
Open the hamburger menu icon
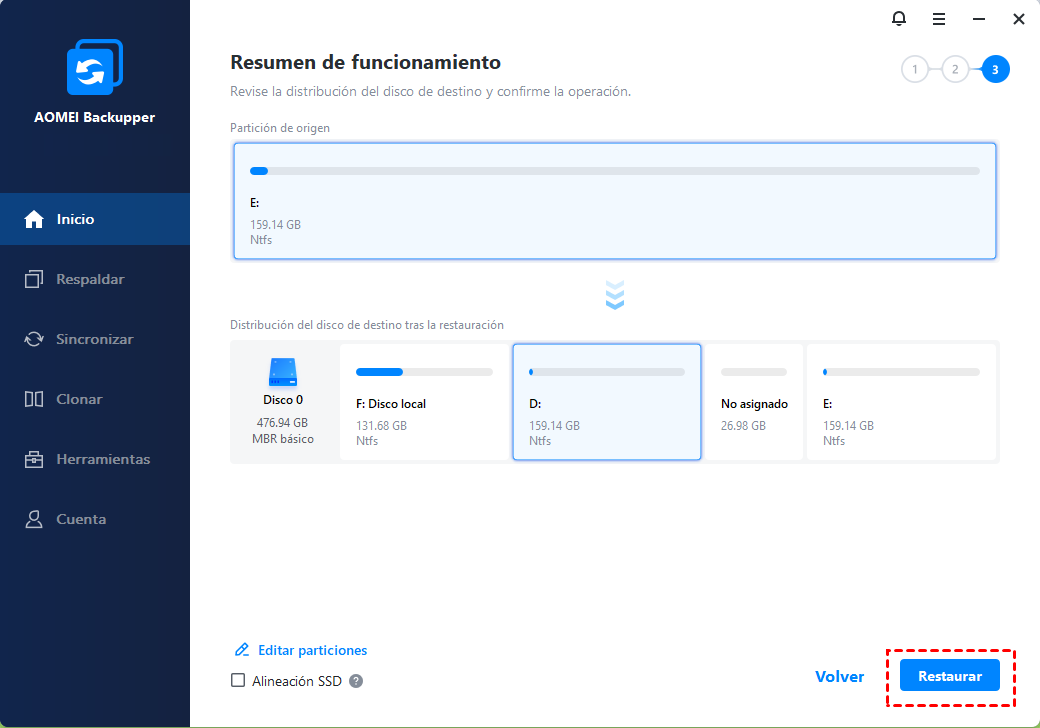pyautogui.click(x=939, y=19)
